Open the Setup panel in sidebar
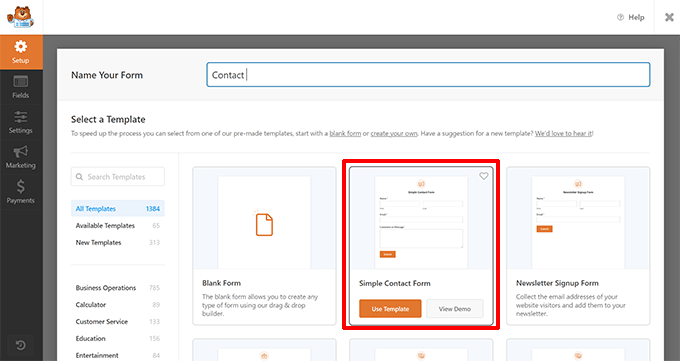Screen dimensions: 680x361 click(x=21, y=52)
